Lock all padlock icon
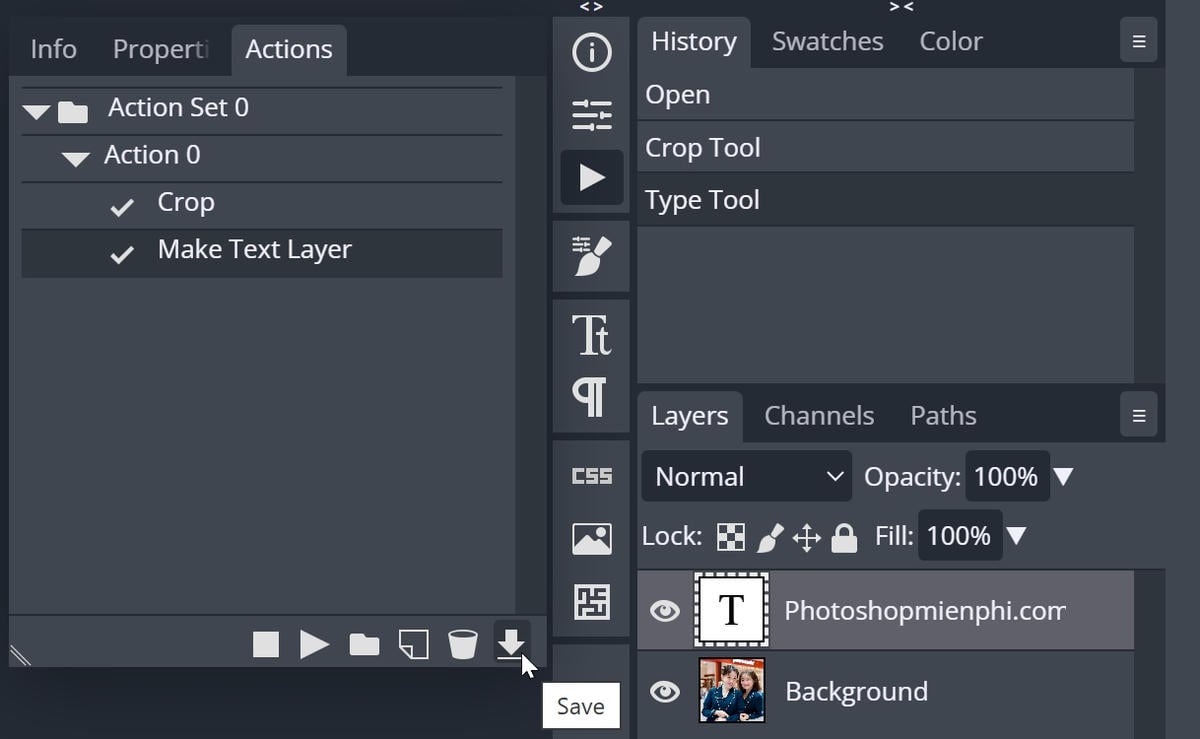The height and width of the screenshot is (739, 1200). point(844,538)
